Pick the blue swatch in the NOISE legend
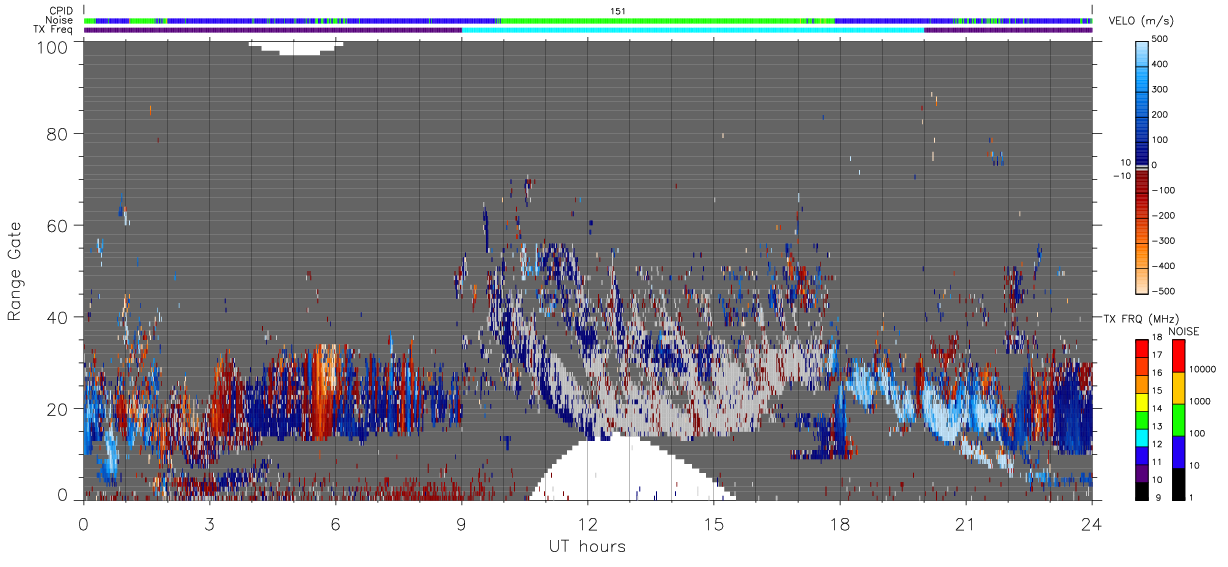The image size is (1228, 567). 1178,451
